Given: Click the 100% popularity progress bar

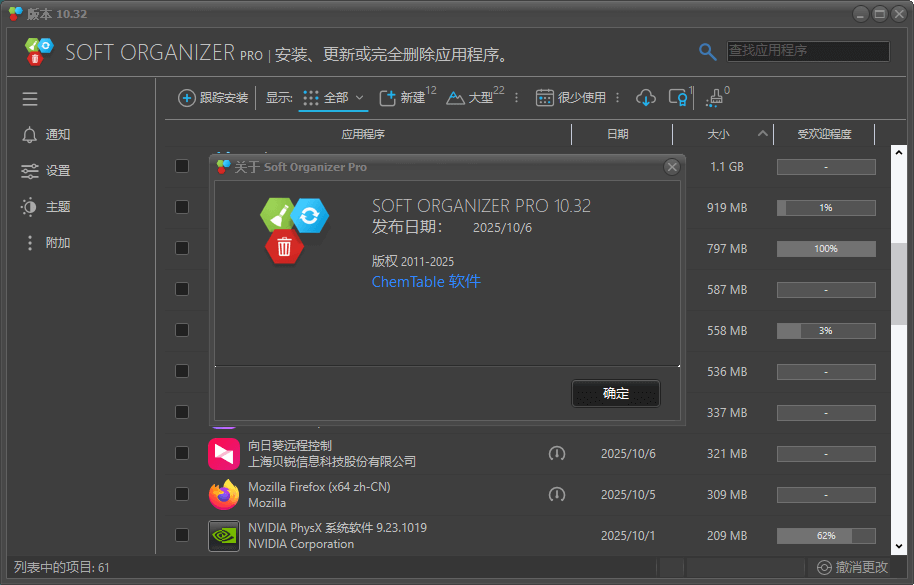Looking at the screenshot, I should 826,248.
